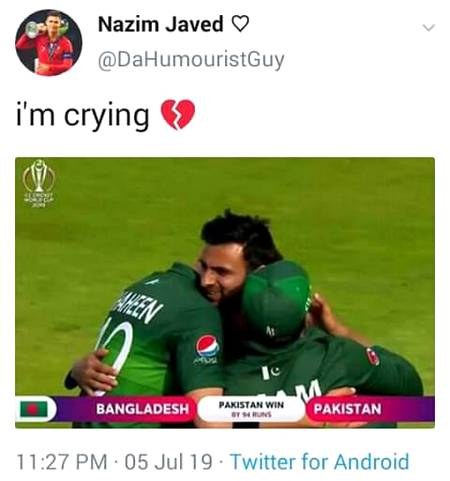The image size is (450, 481).
Task: Open the 11:27 PM timestamp
Action: [x=62, y=462]
